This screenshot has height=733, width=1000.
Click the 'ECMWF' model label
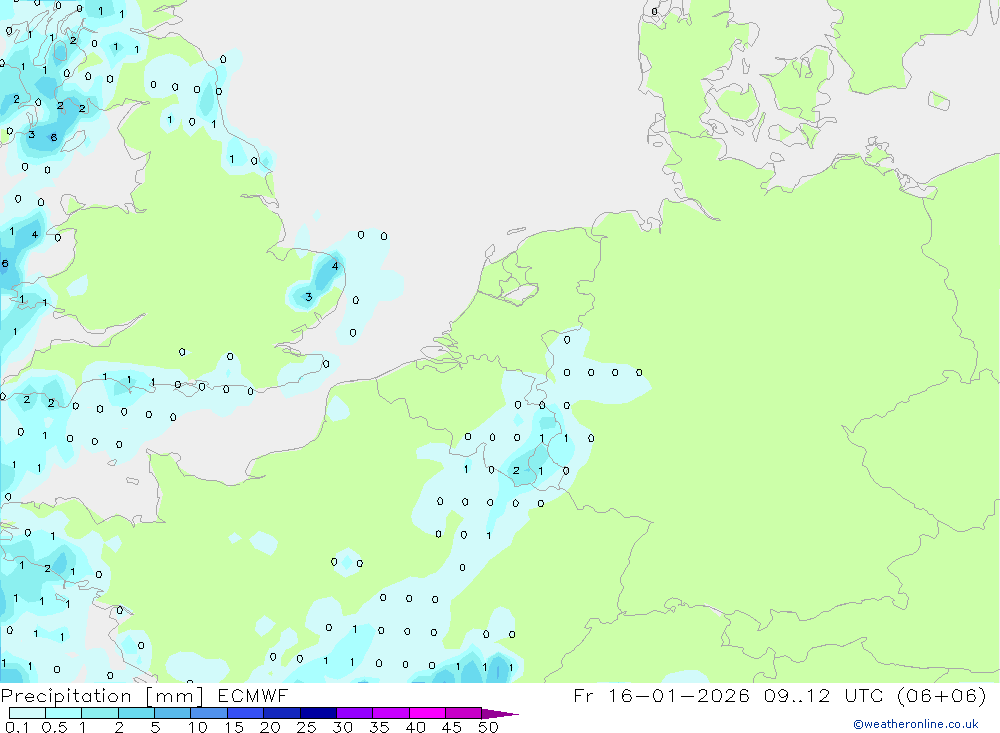253,696
